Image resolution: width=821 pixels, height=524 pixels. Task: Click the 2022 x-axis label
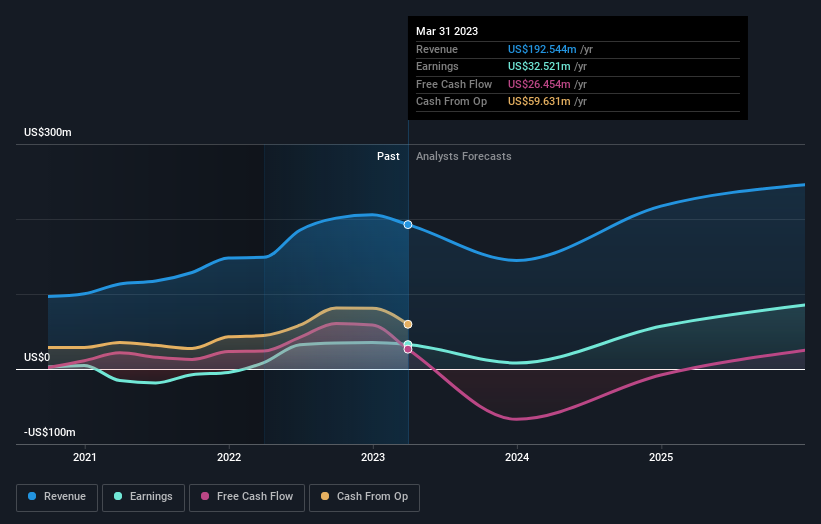click(x=229, y=458)
